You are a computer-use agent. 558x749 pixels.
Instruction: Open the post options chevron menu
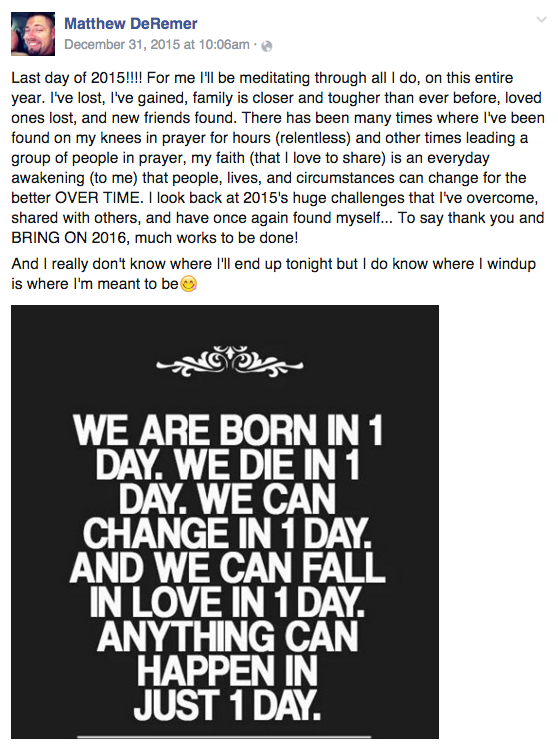541,20
